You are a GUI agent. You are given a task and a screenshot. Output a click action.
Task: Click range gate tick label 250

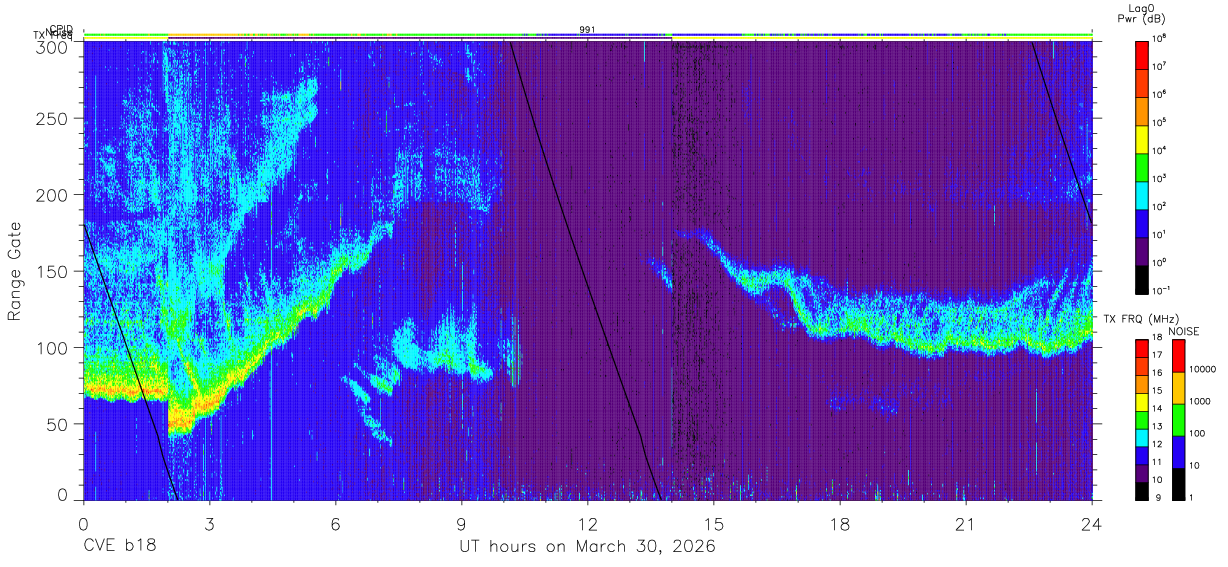[x=52, y=119]
